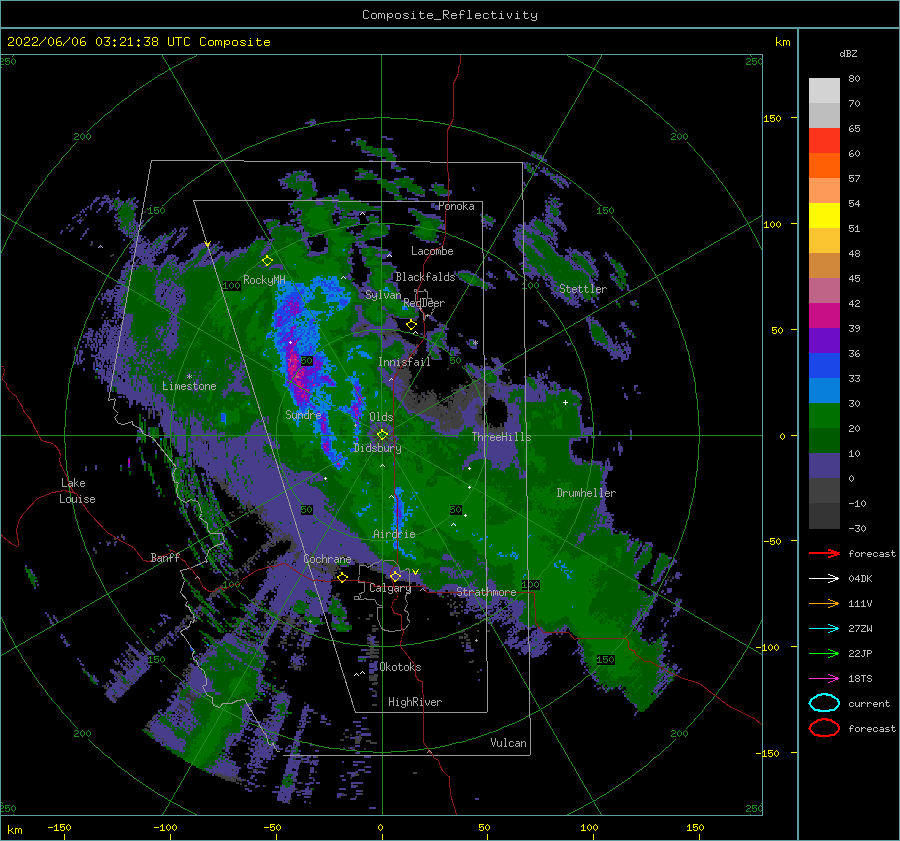Click the Didsbury label on map
900x841 pixels.
tap(377, 448)
